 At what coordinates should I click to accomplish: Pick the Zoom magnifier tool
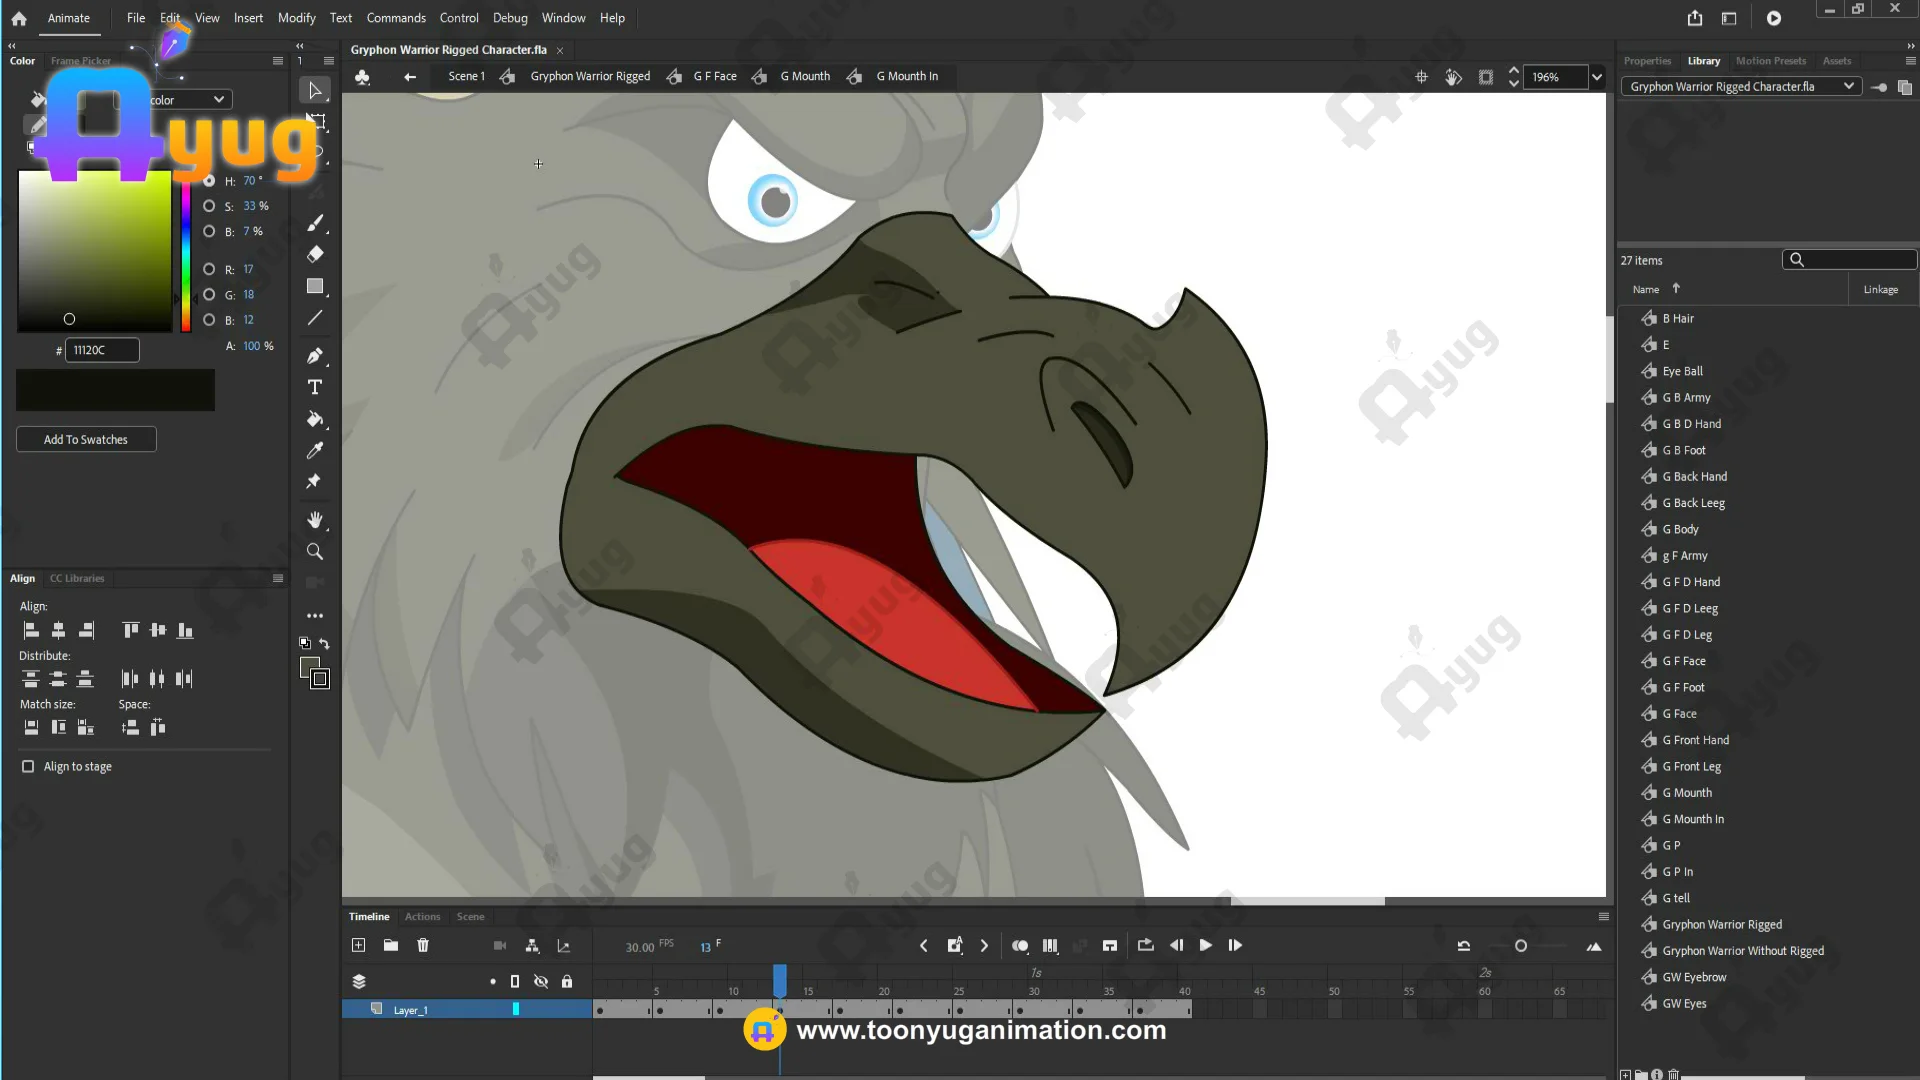pyautogui.click(x=315, y=552)
